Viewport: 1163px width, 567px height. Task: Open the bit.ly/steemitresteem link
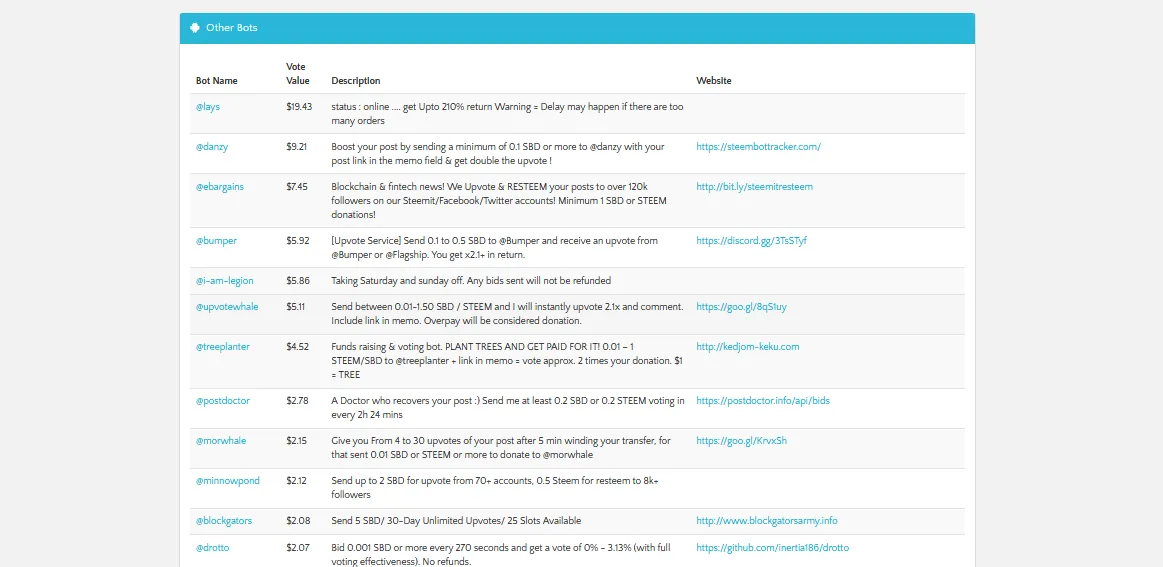click(754, 187)
